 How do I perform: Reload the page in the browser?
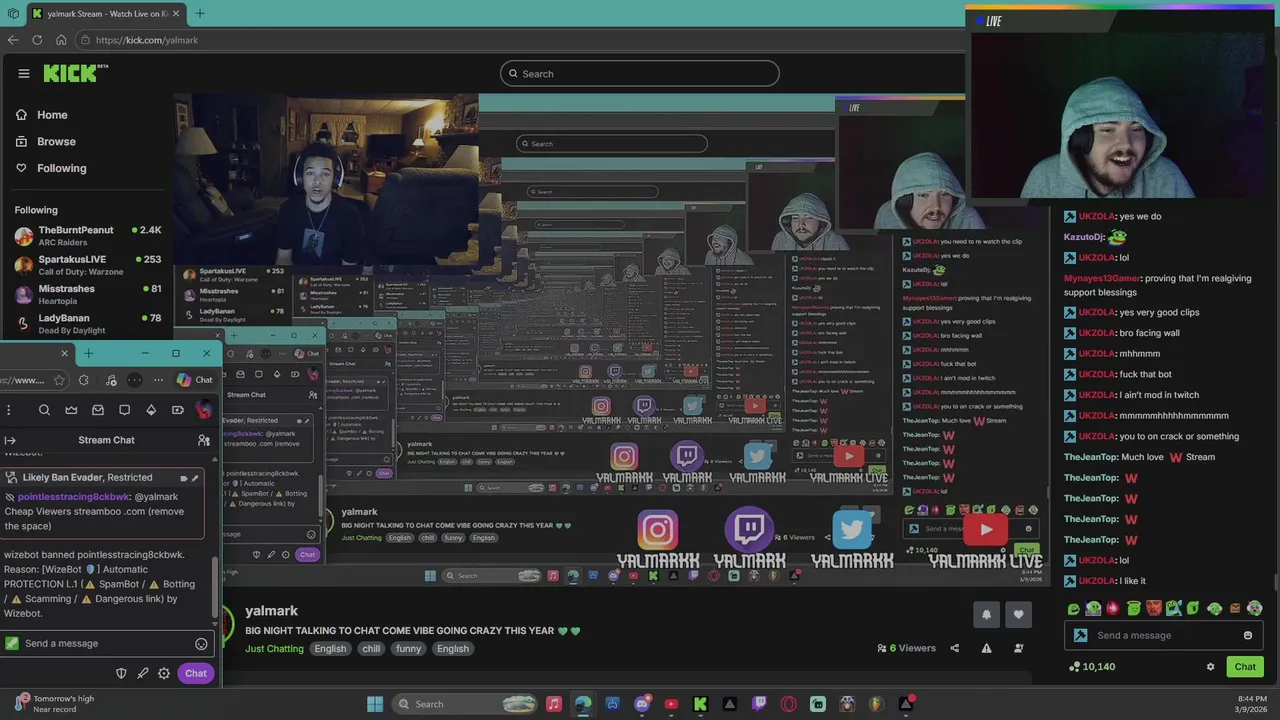pos(37,40)
